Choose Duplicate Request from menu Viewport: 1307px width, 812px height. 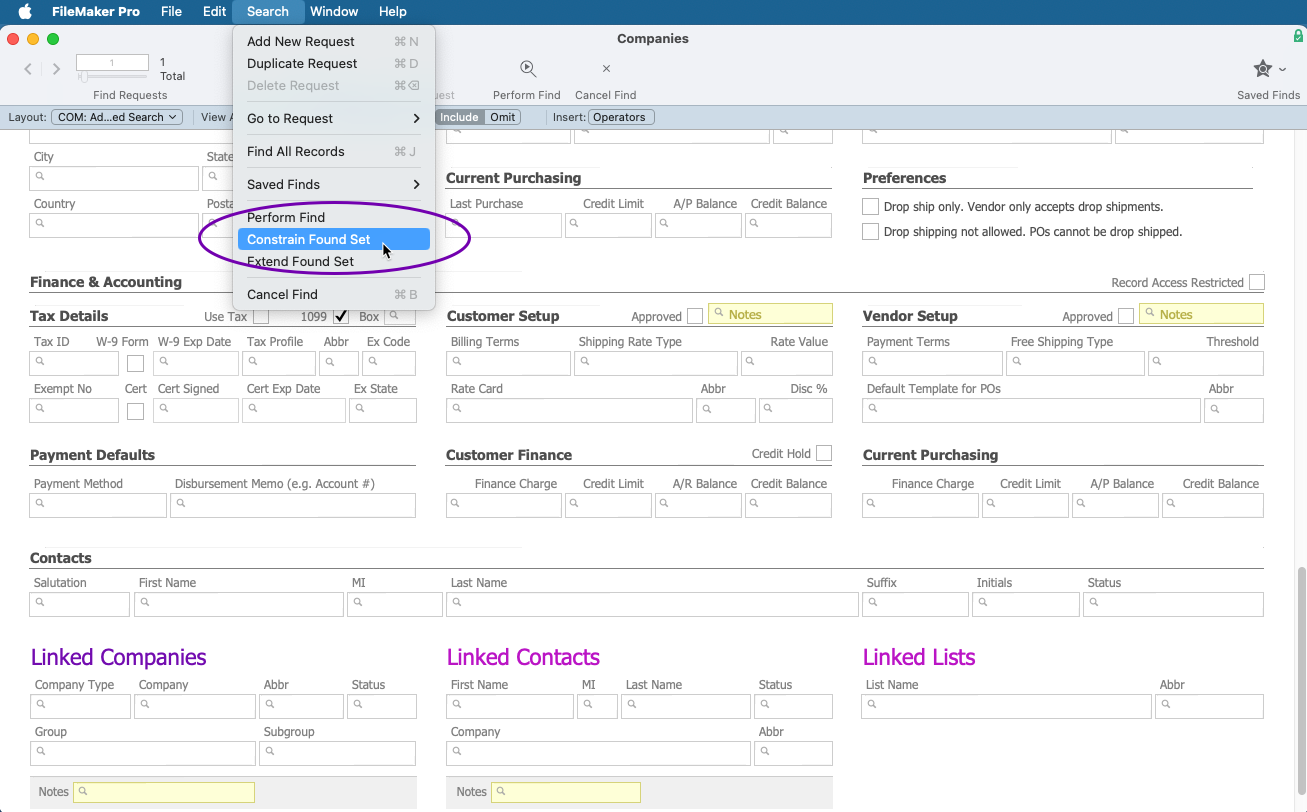point(334,64)
